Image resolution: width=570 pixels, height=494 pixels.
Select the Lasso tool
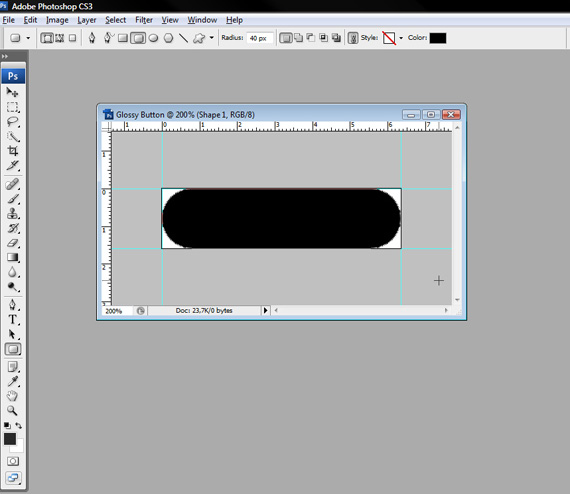pos(13,122)
